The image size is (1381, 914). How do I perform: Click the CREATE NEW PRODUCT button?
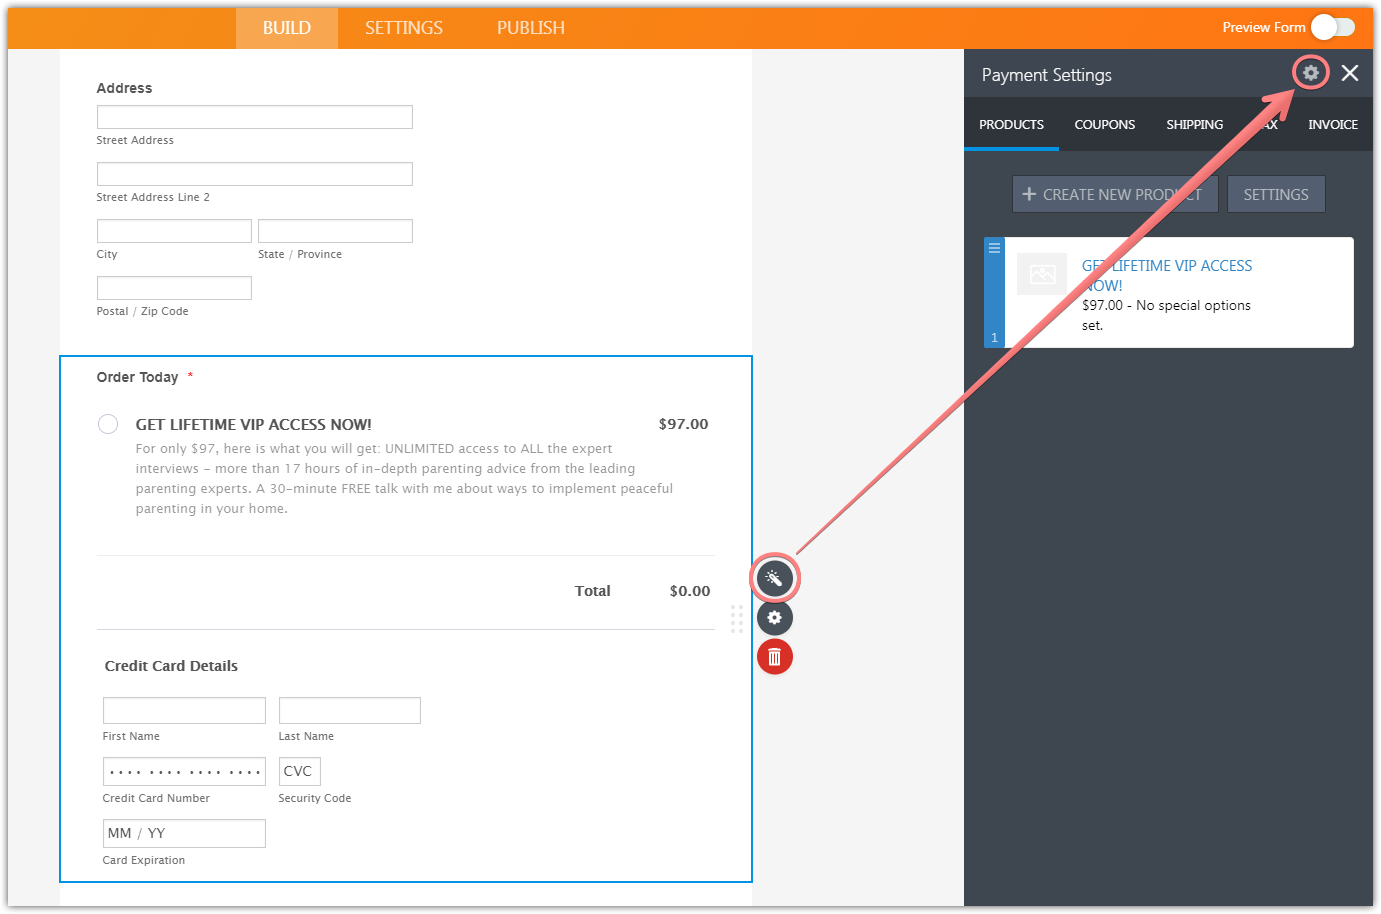point(1114,194)
